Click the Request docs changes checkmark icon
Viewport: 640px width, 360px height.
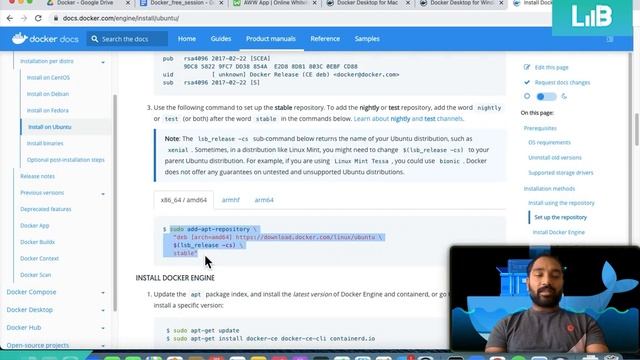pyautogui.click(x=527, y=82)
